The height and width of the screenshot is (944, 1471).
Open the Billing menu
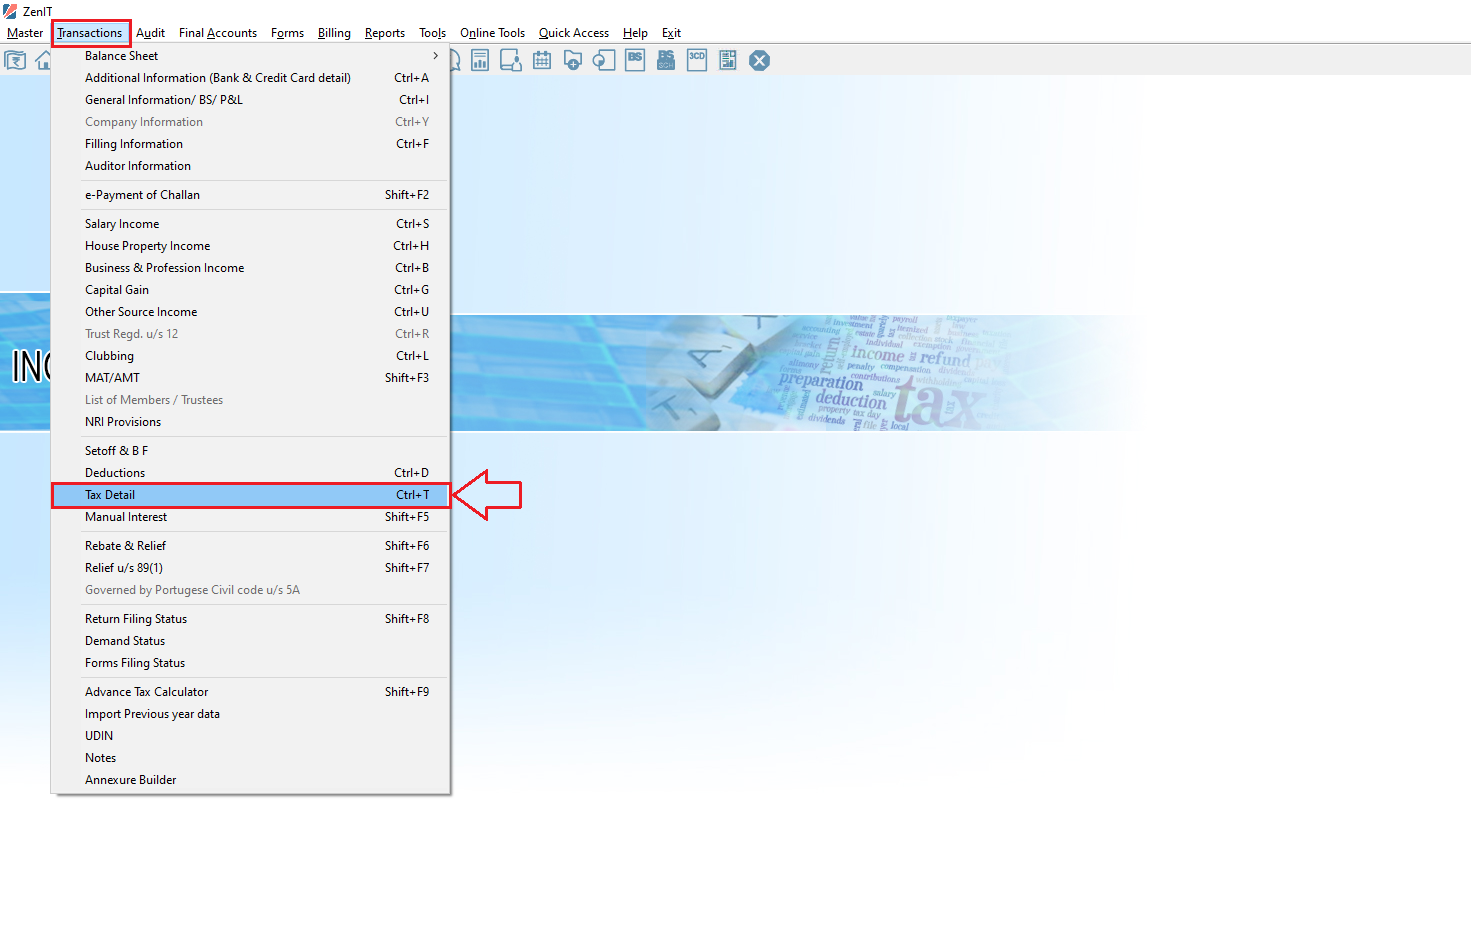click(334, 33)
